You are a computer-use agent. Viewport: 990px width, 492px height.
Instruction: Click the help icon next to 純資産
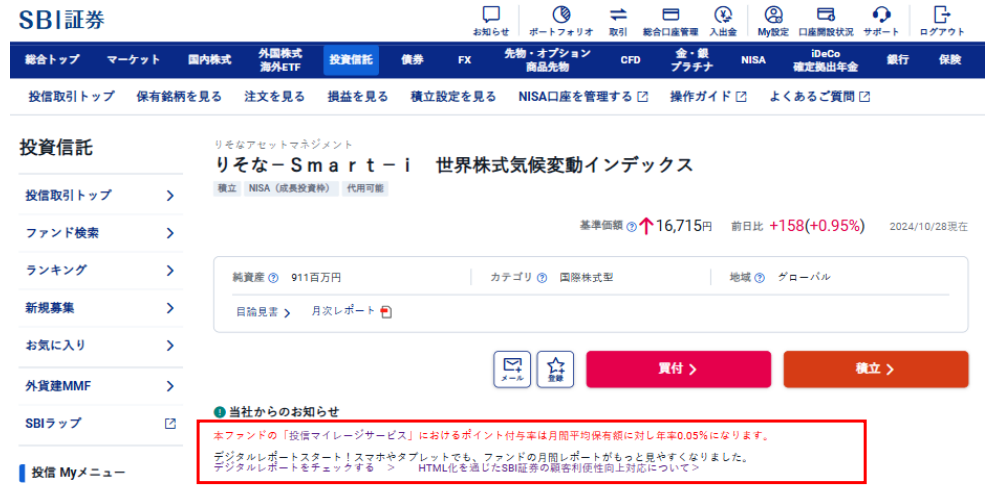(x=273, y=277)
